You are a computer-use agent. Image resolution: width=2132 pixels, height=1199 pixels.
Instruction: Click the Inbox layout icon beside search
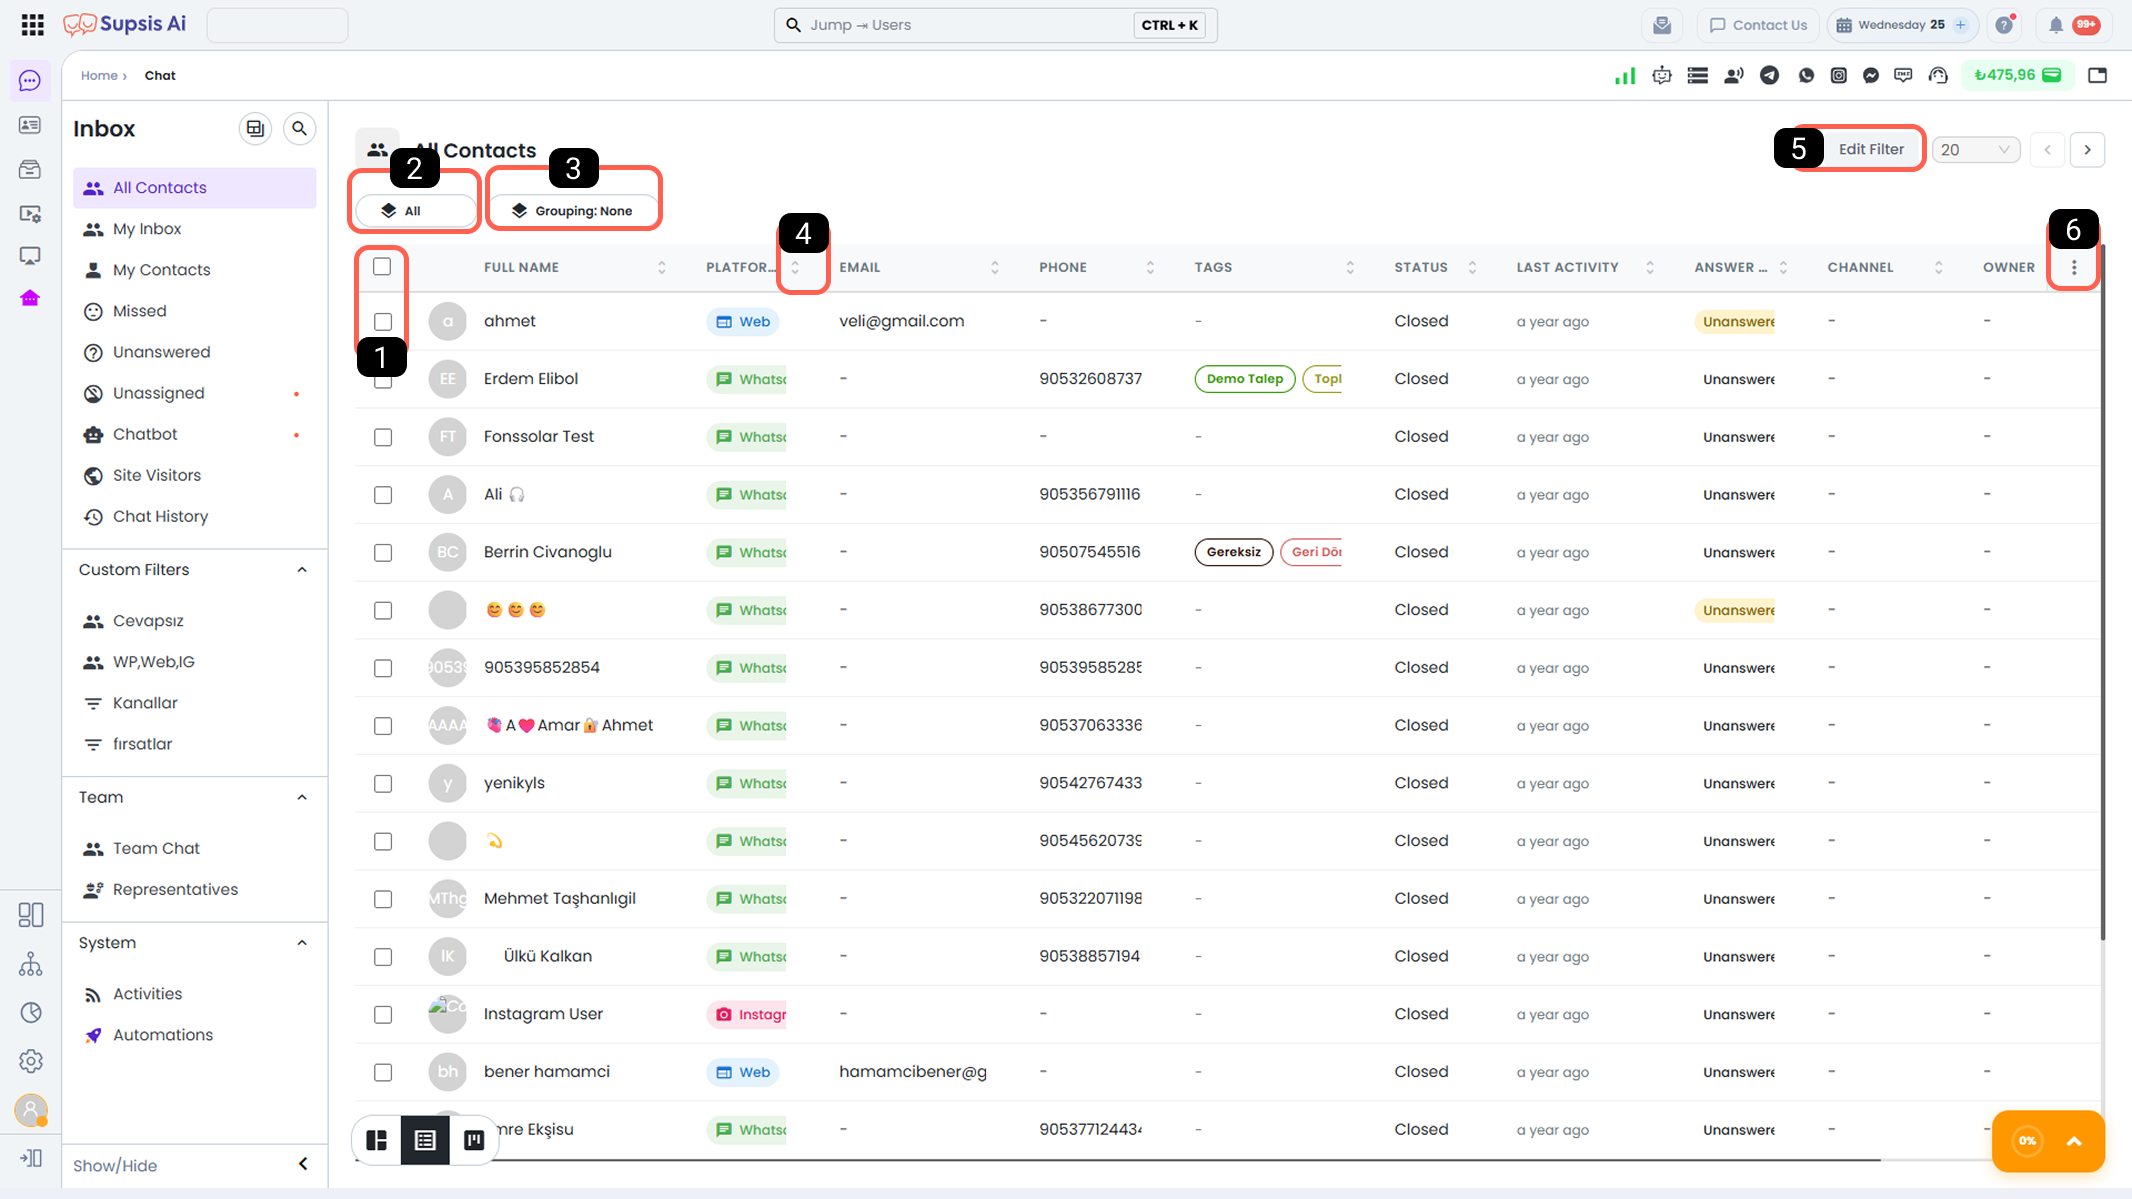255,128
